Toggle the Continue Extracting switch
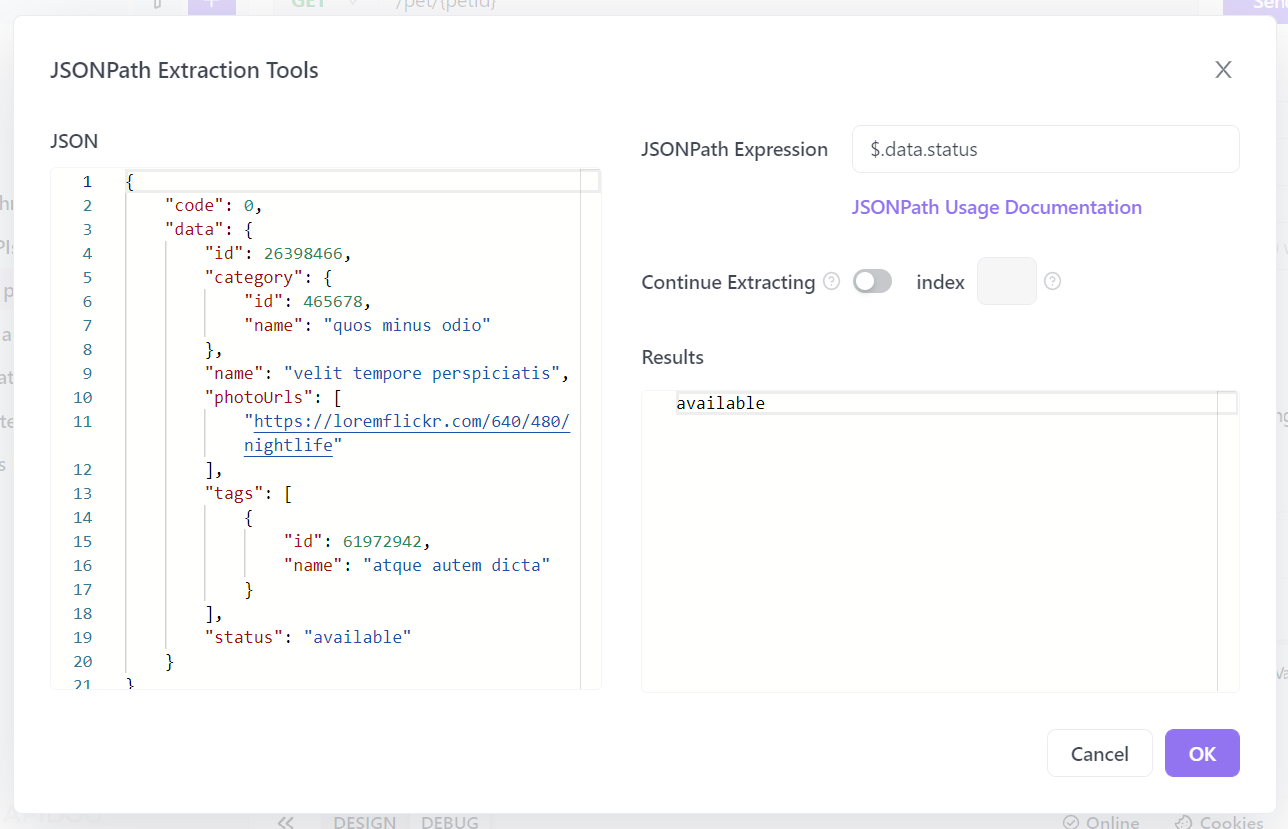1288x829 pixels. tap(872, 282)
